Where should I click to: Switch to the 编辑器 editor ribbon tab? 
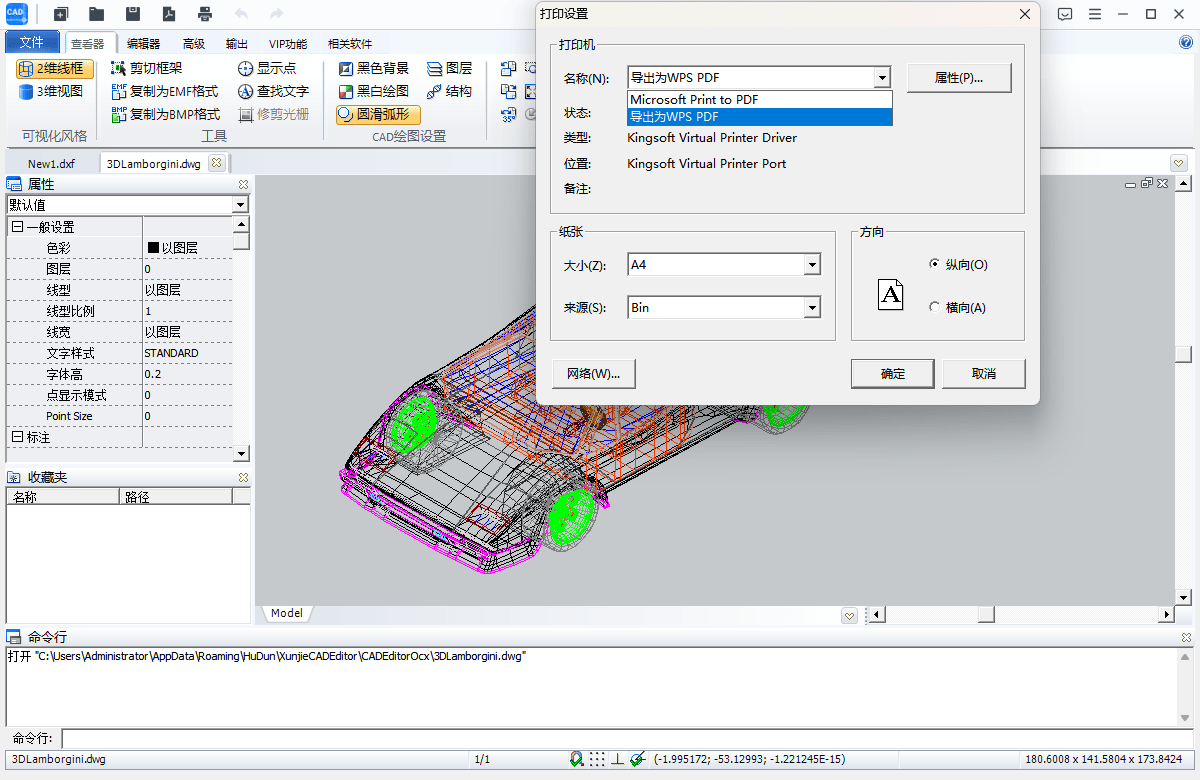click(143, 44)
